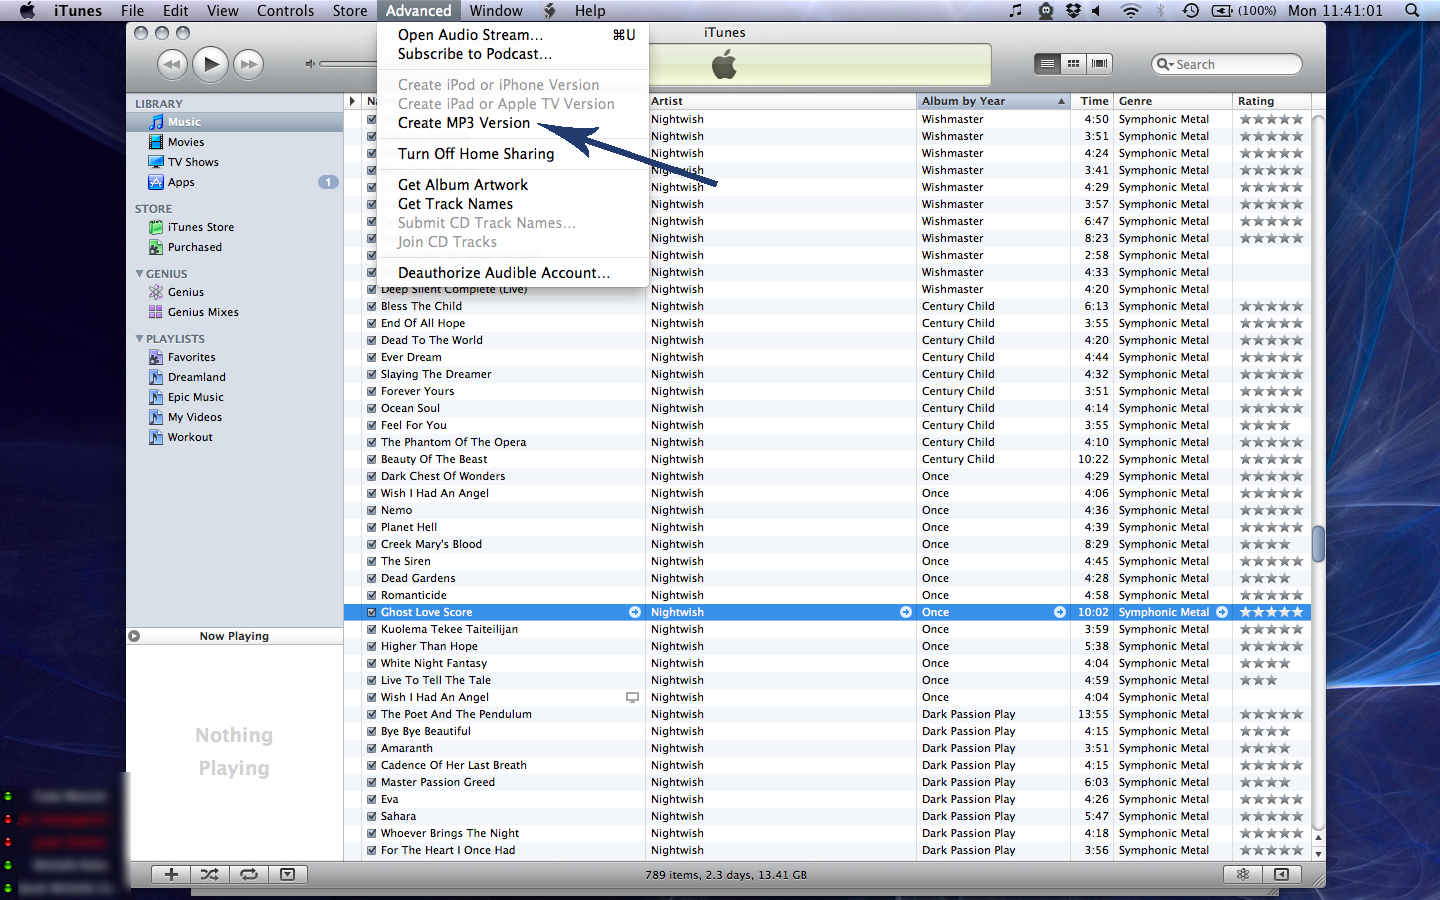Click video icon on Wish I Had An Angel
Image resolution: width=1440 pixels, height=900 pixels.
coord(632,697)
